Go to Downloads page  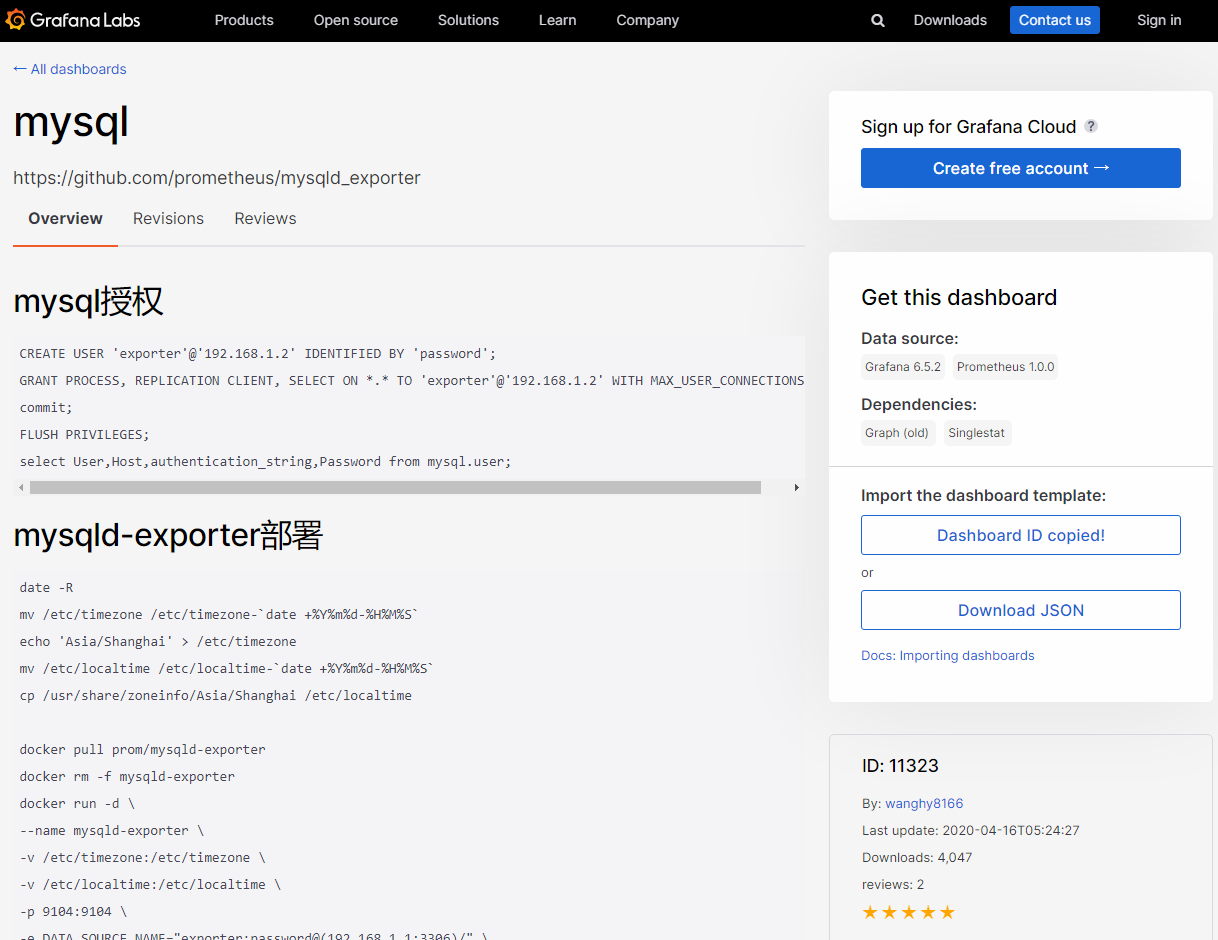click(950, 20)
